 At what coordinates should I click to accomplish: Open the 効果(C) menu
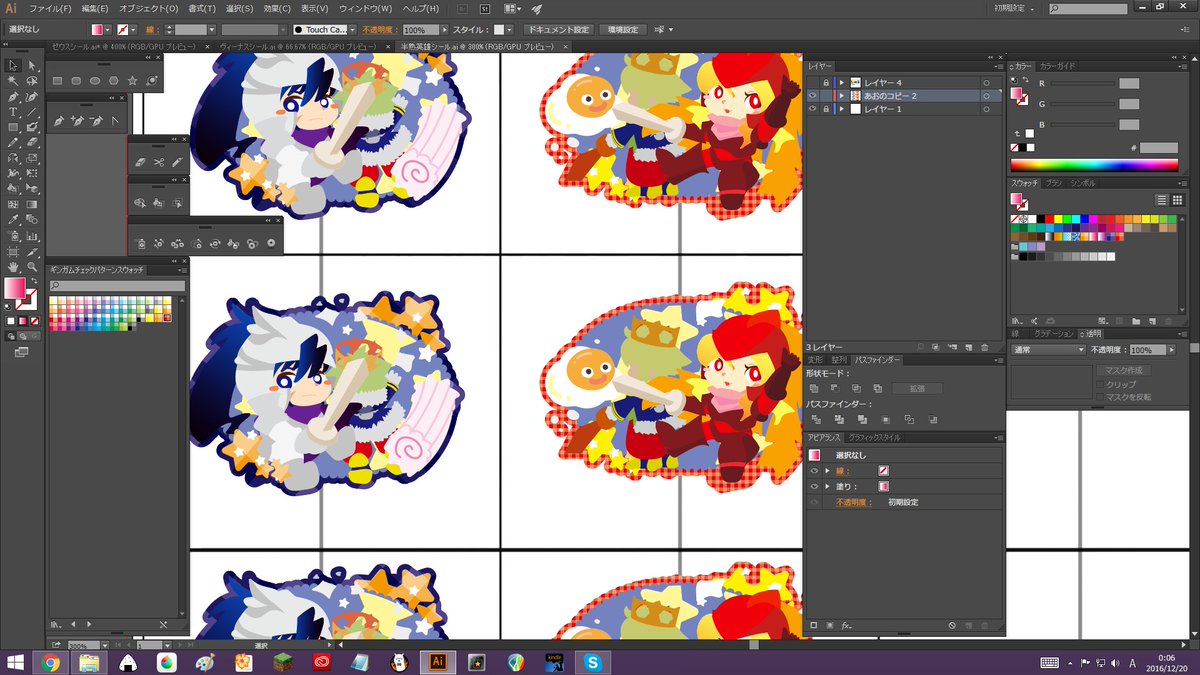coord(277,9)
